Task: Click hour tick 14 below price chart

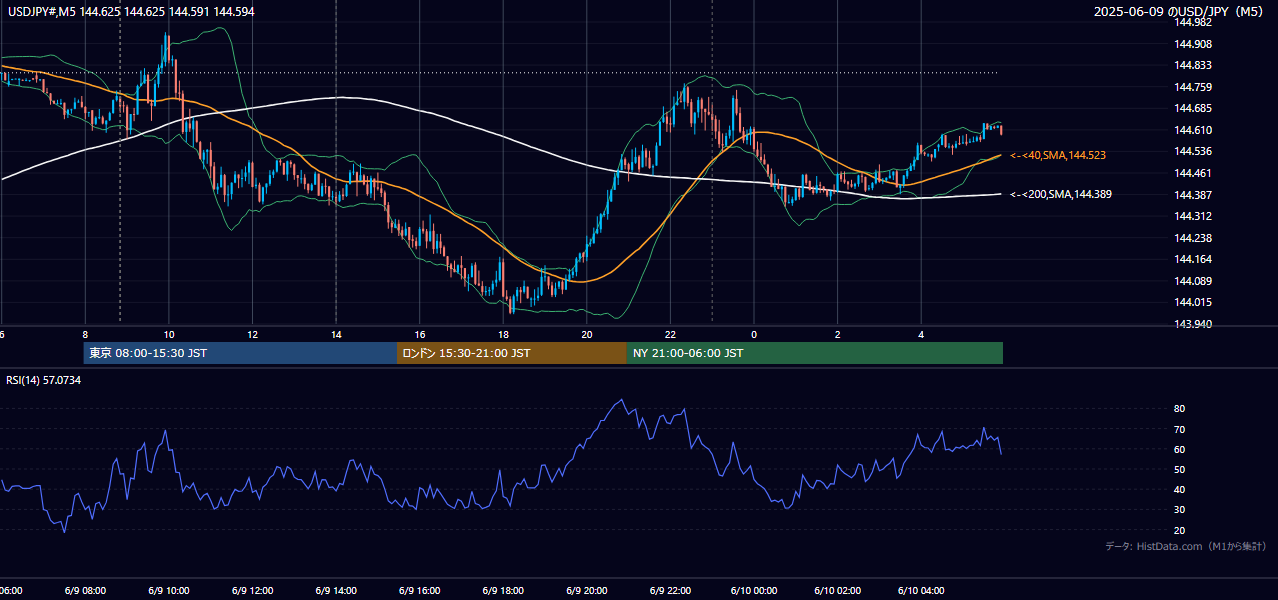Action: click(x=336, y=334)
